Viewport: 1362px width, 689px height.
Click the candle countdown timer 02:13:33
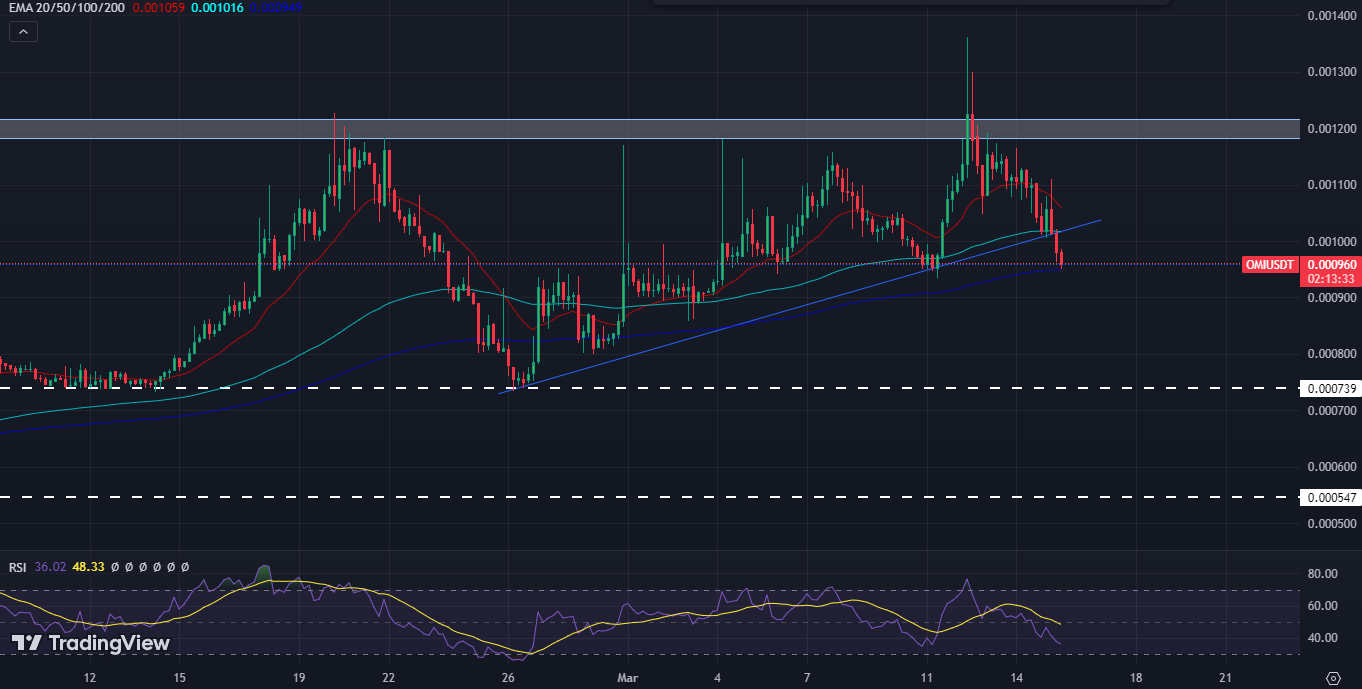1329,279
